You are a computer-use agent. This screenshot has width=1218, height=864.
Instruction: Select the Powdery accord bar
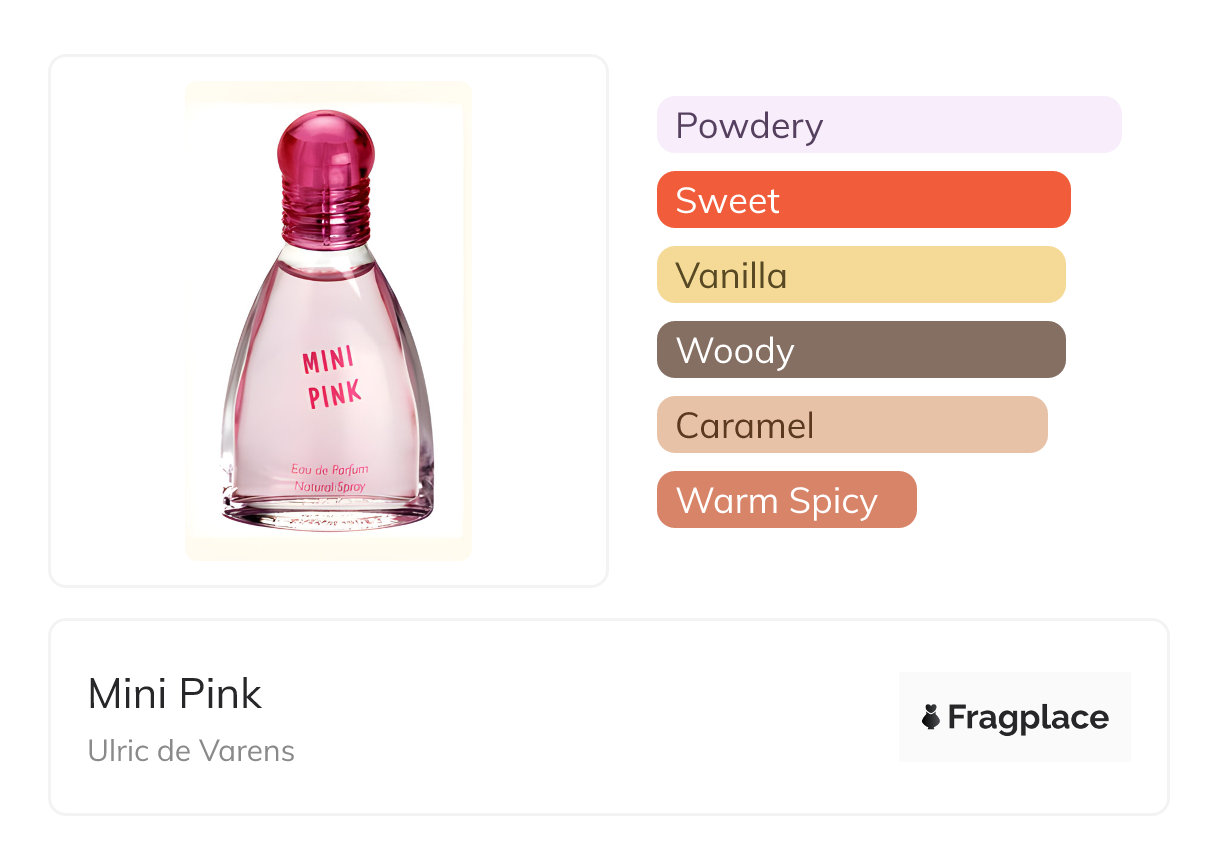coord(888,125)
